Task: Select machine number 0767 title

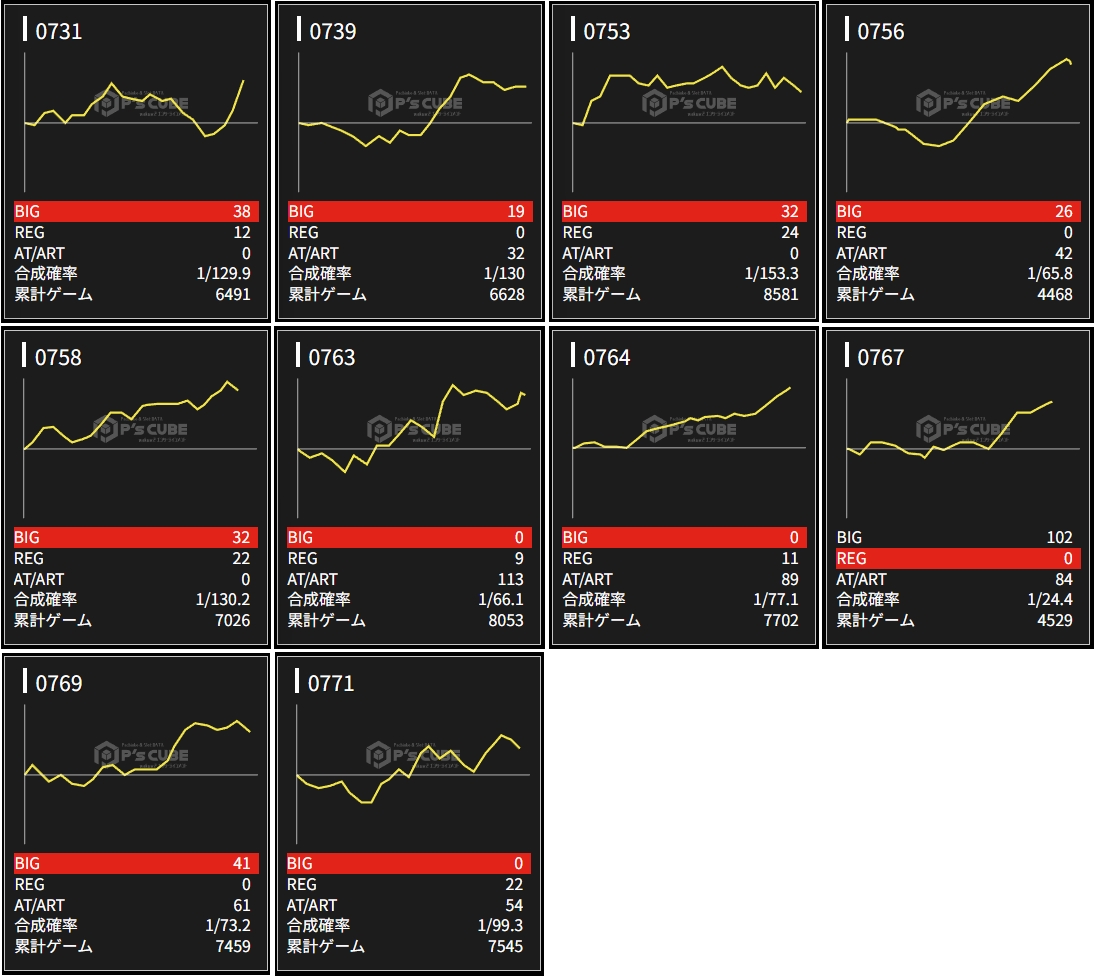Action: click(881, 357)
